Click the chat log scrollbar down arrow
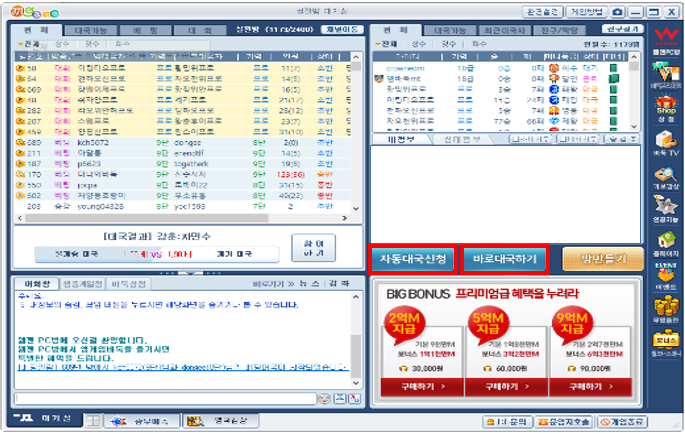Screen dimensions: 685x434 [356, 383]
